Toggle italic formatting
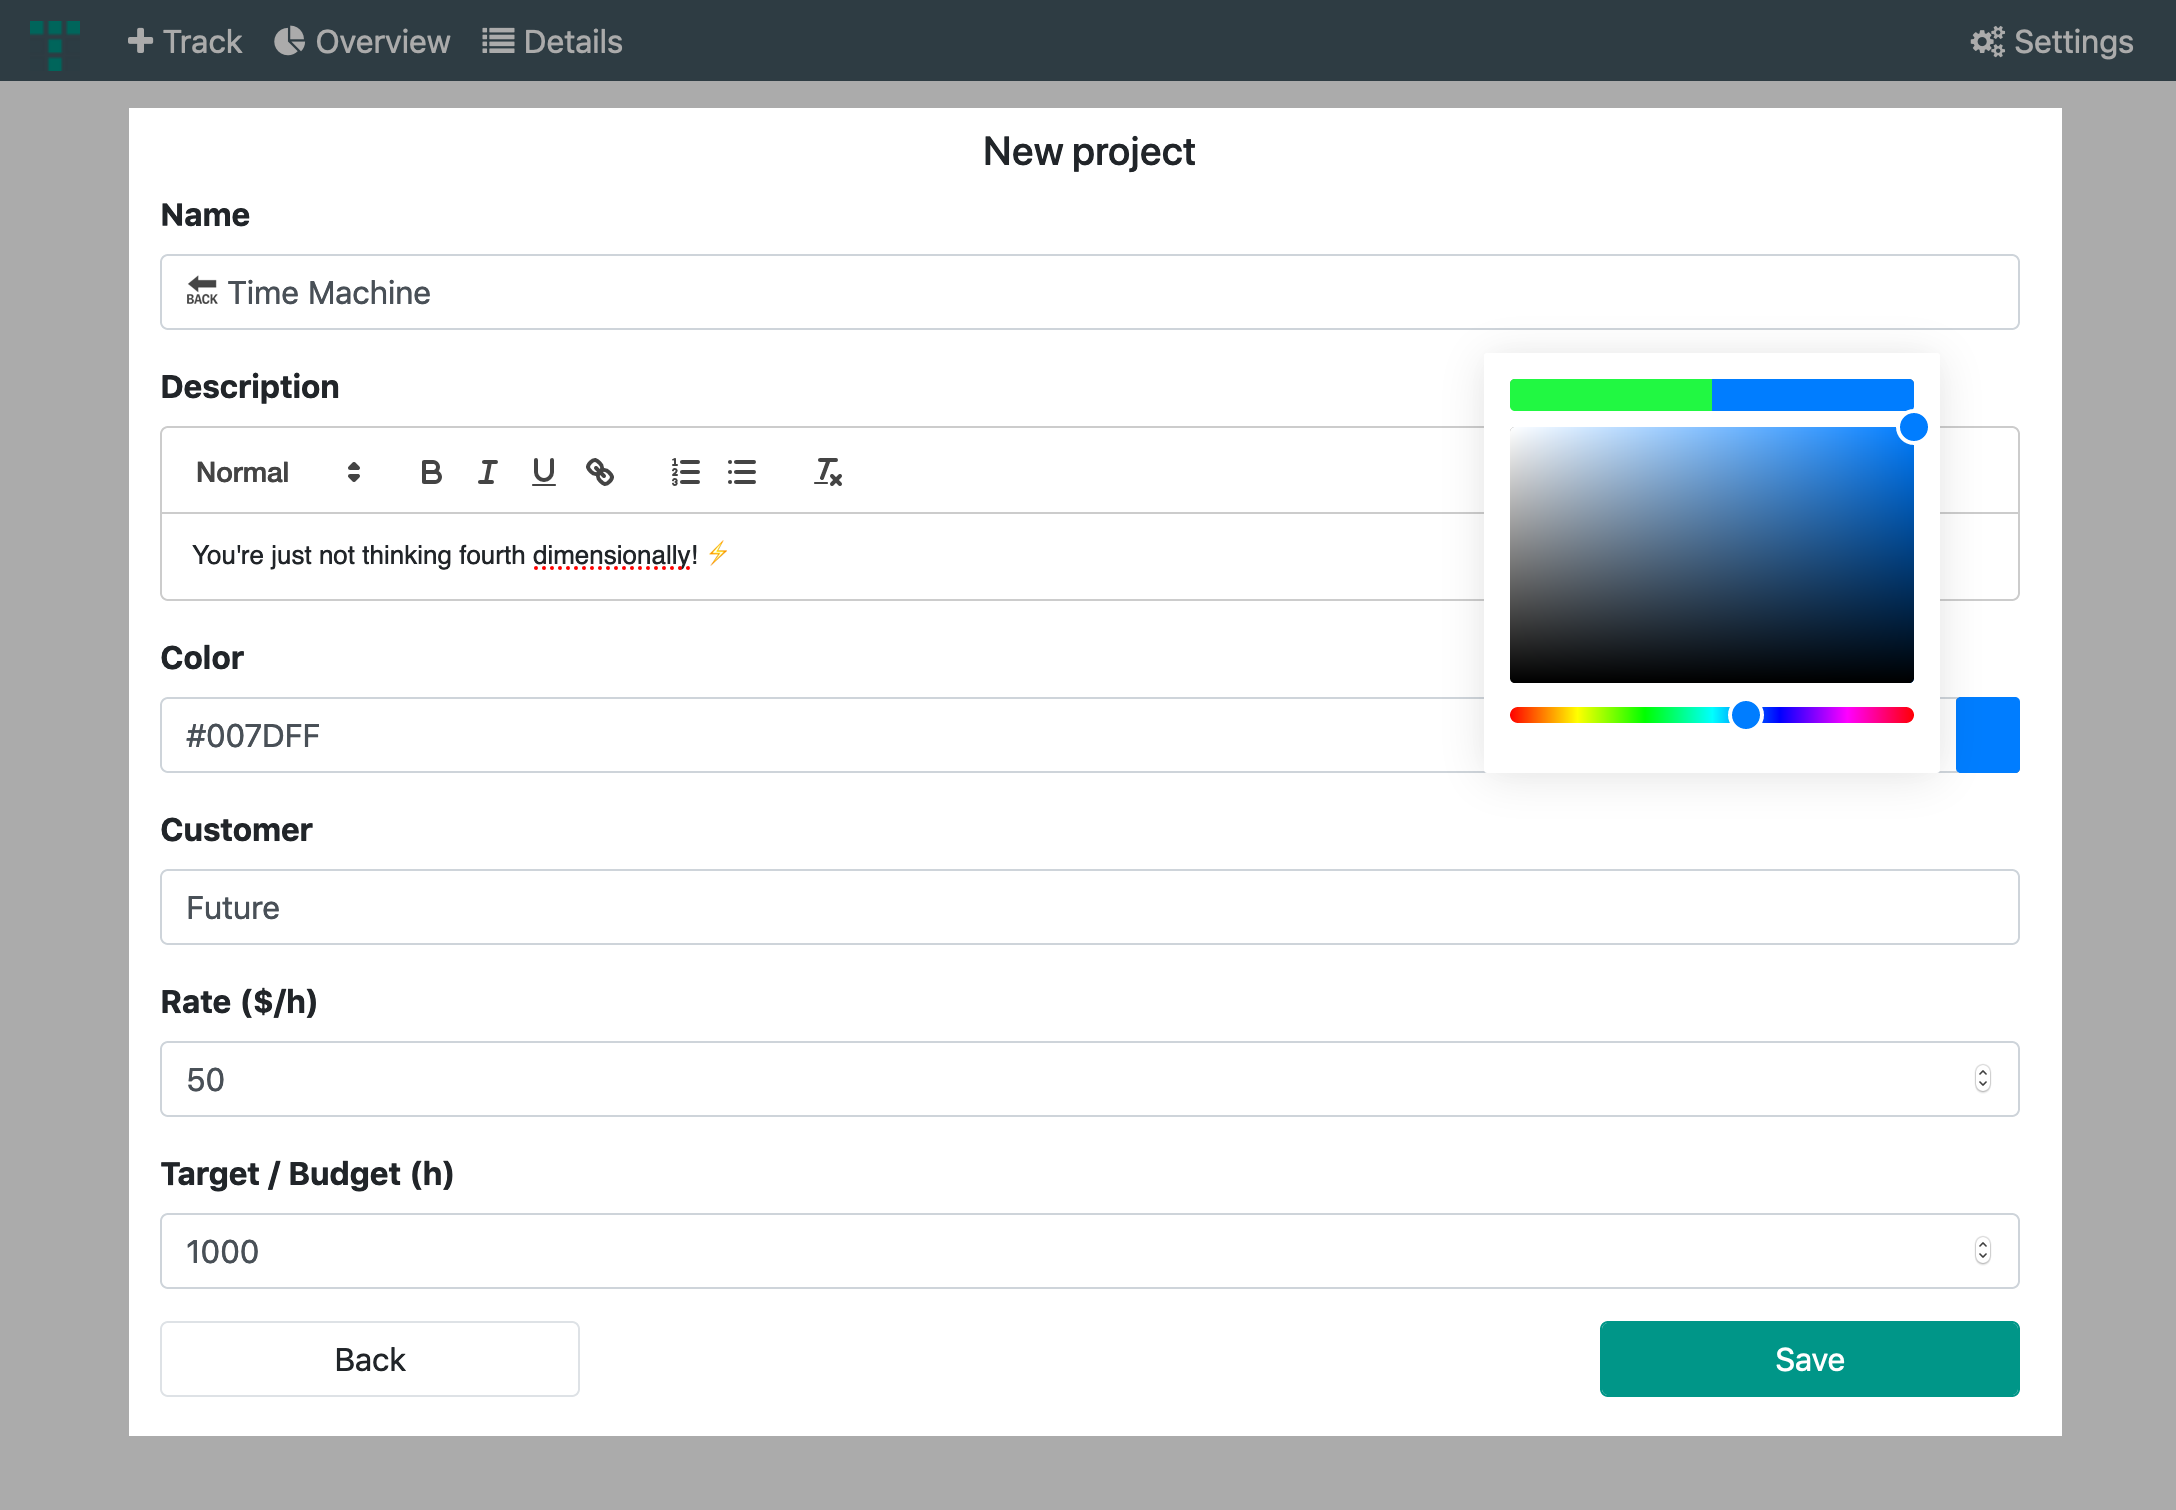Screen dimensions: 2176x1510 (487, 472)
